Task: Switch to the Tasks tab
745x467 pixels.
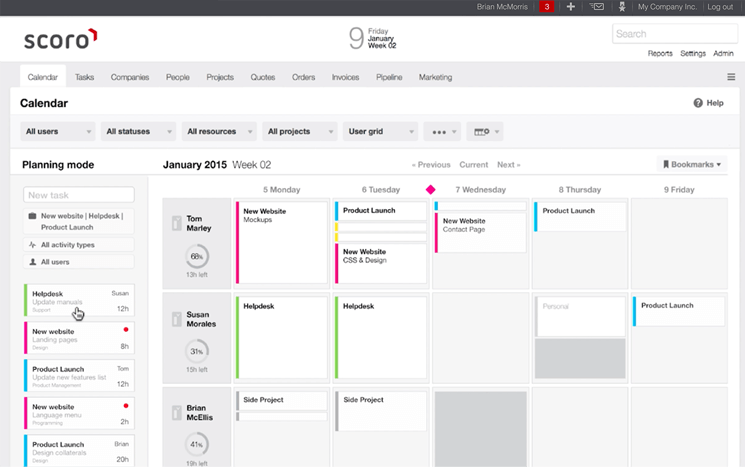Action: pyautogui.click(x=84, y=77)
